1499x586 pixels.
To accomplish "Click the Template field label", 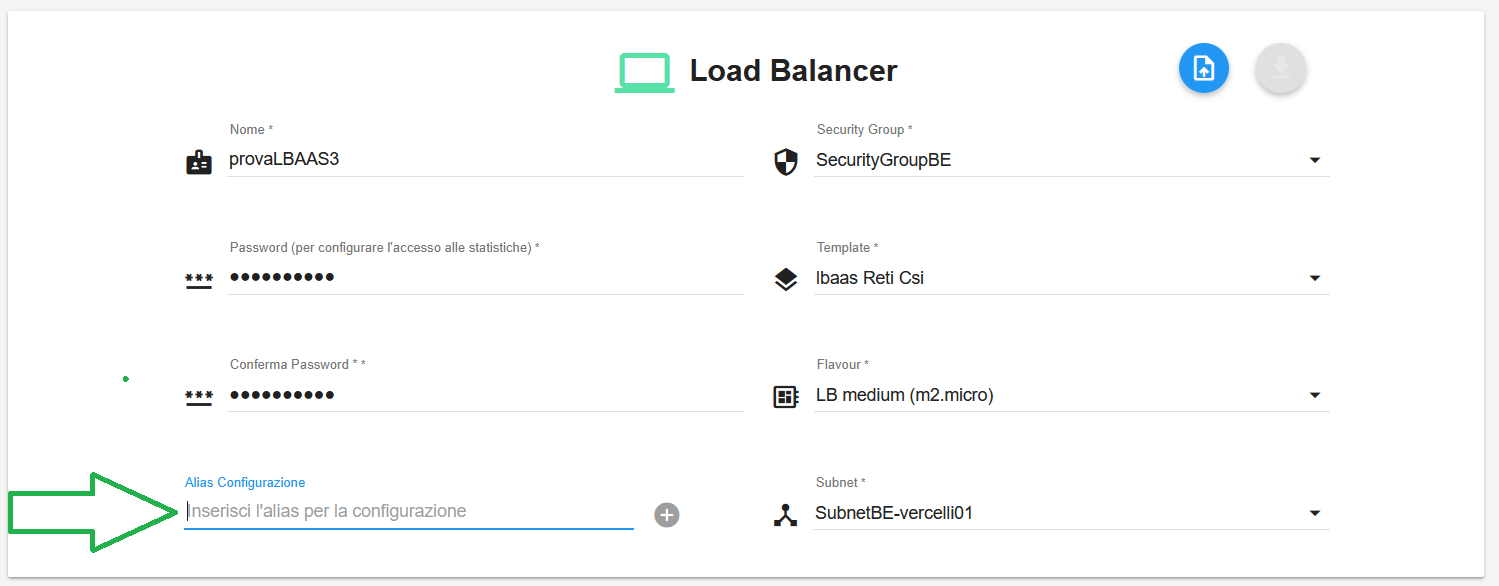I will point(847,248).
